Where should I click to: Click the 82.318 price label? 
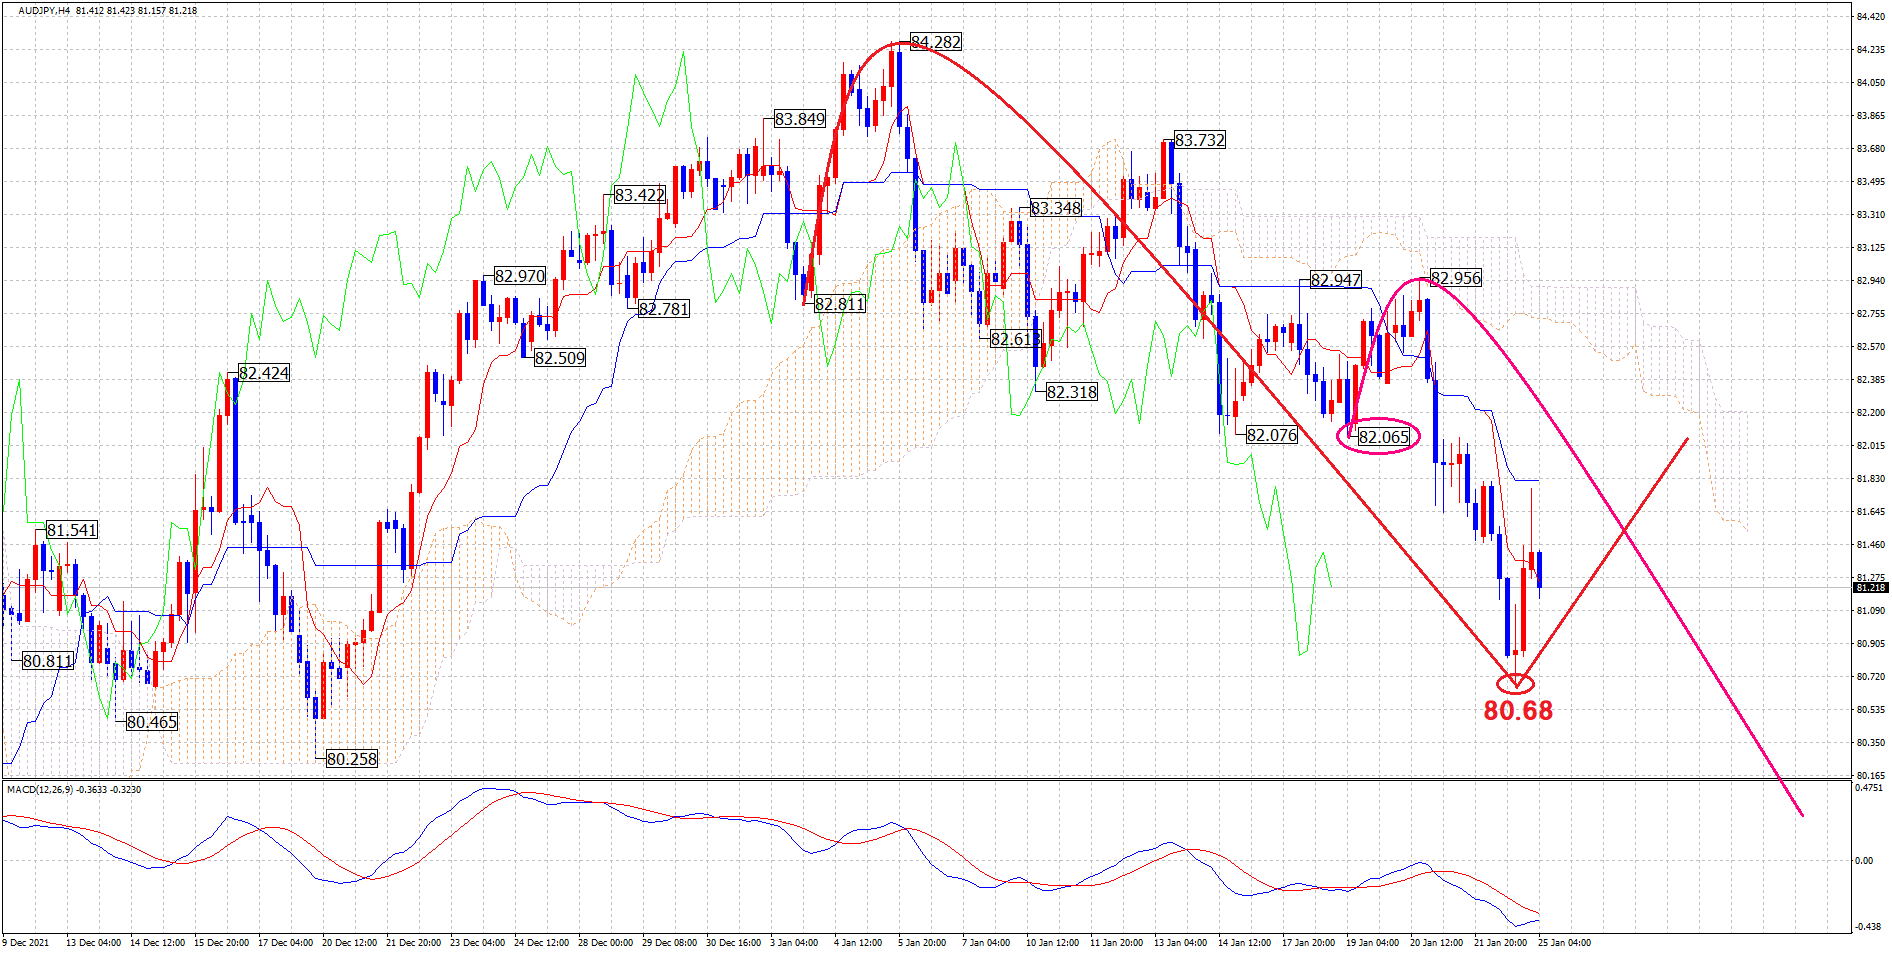pyautogui.click(x=1071, y=392)
